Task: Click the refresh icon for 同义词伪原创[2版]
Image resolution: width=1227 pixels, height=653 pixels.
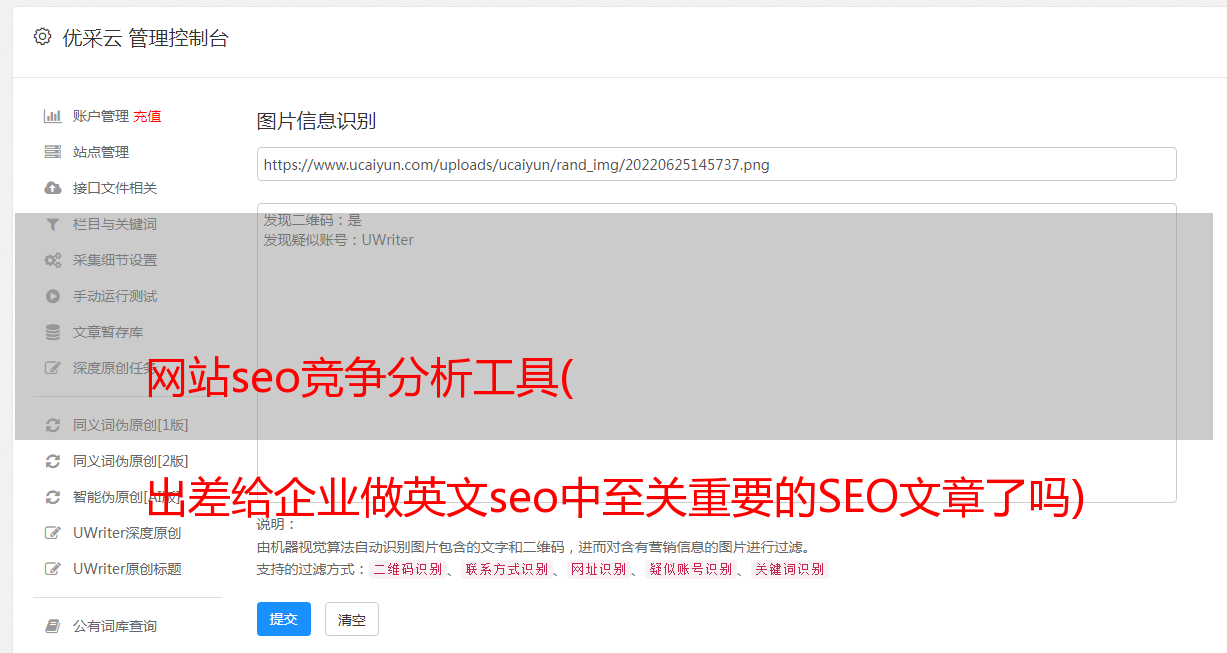Action: click(53, 461)
